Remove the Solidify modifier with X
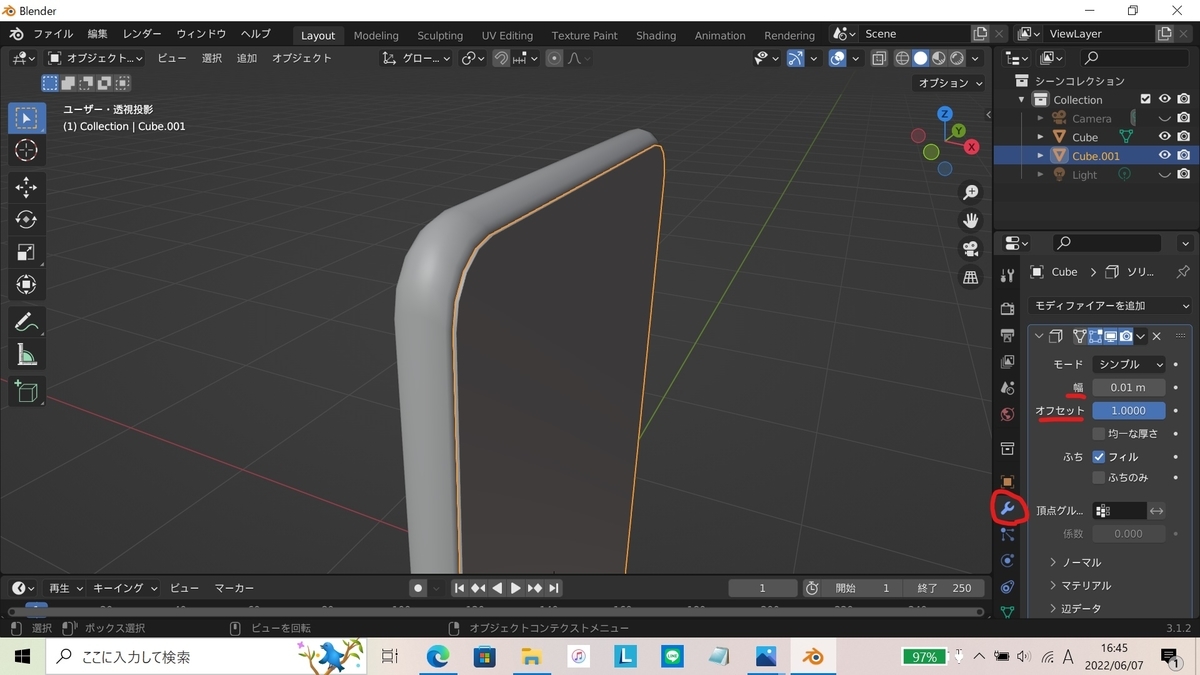 coord(1156,336)
